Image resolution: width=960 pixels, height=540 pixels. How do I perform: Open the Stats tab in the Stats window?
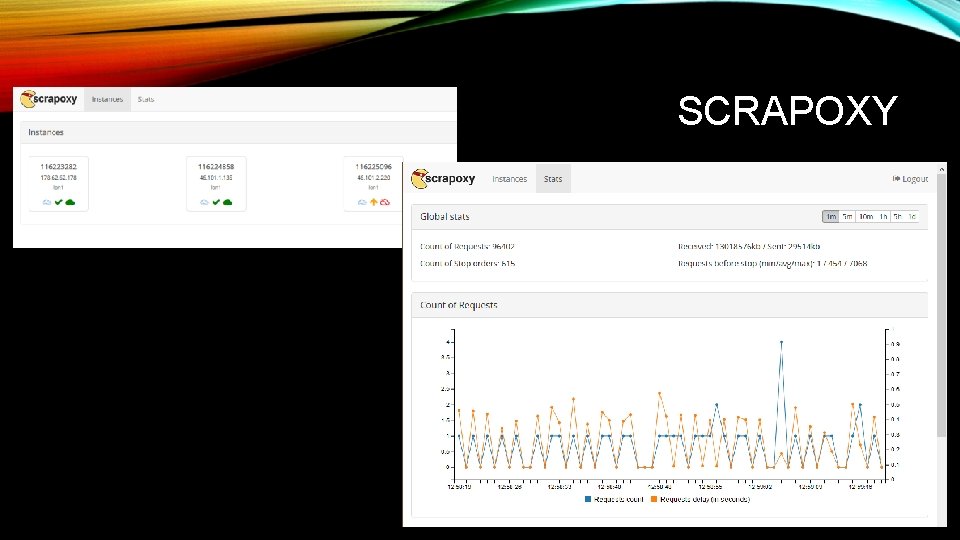pyautogui.click(x=553, y=179)
